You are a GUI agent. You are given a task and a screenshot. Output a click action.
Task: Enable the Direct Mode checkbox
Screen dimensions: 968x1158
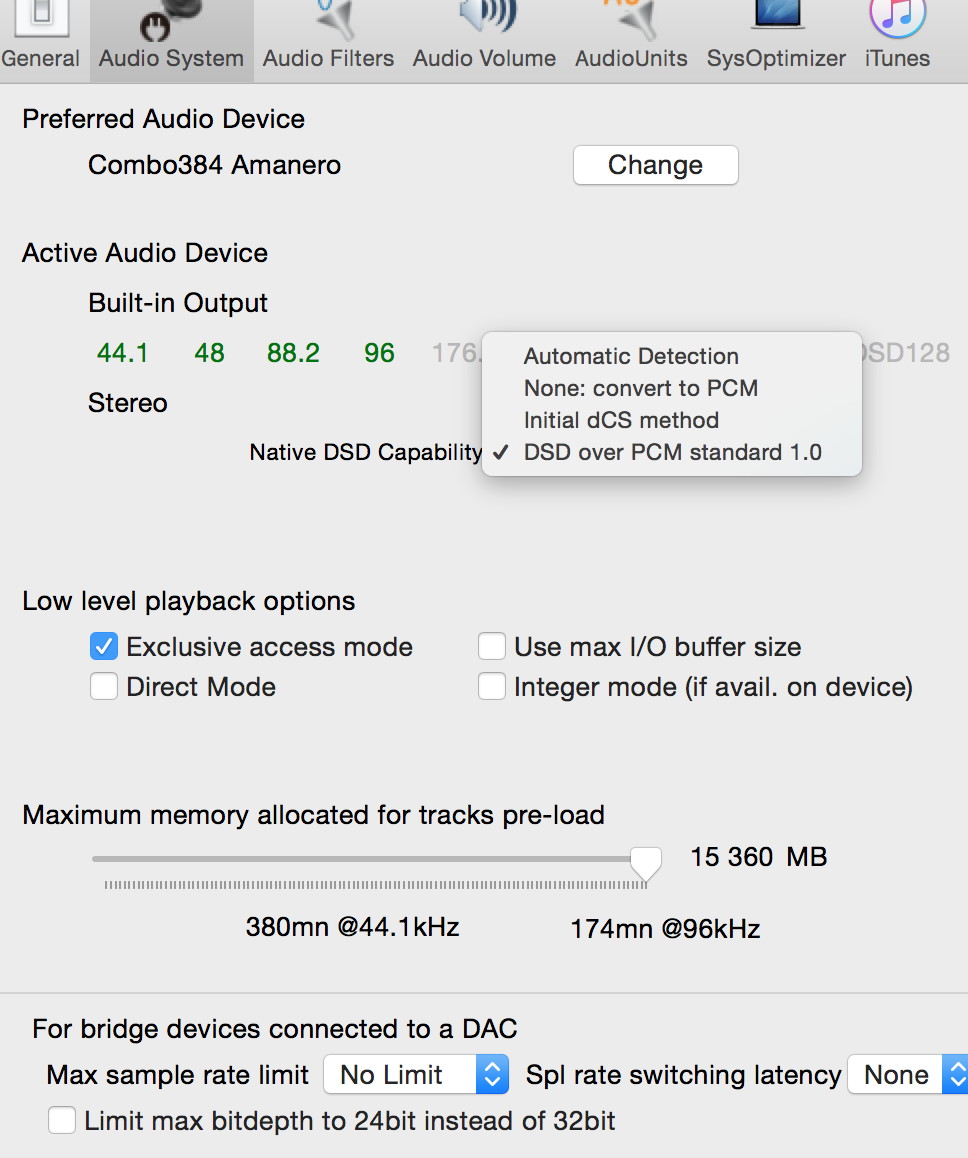(104, 686)
